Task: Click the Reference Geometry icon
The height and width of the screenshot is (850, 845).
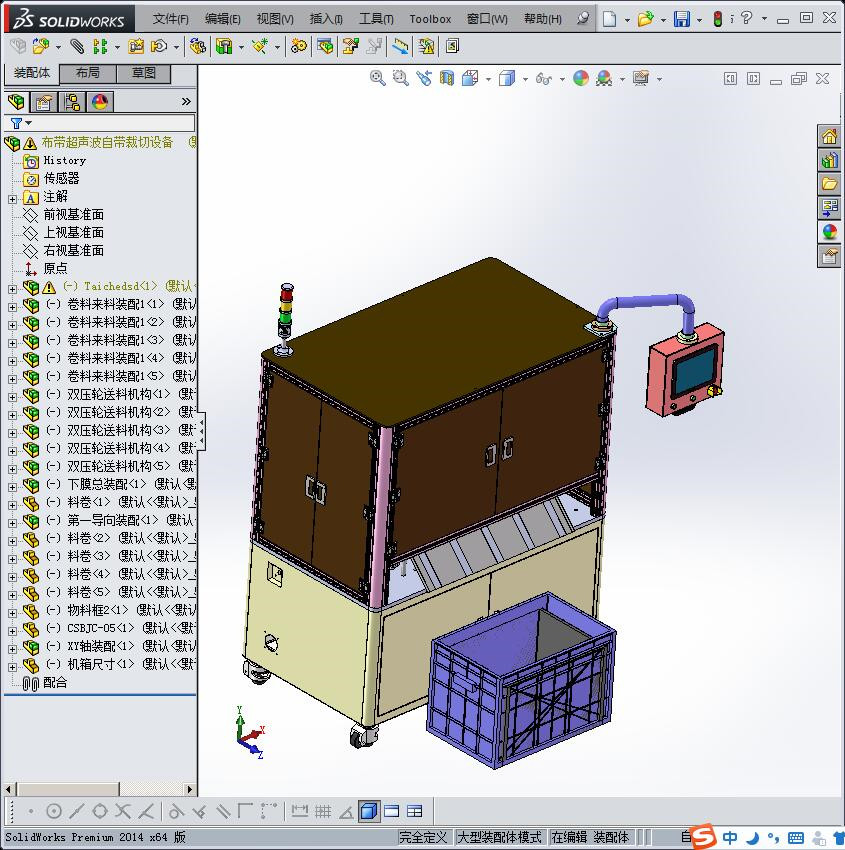Action: 260,47
